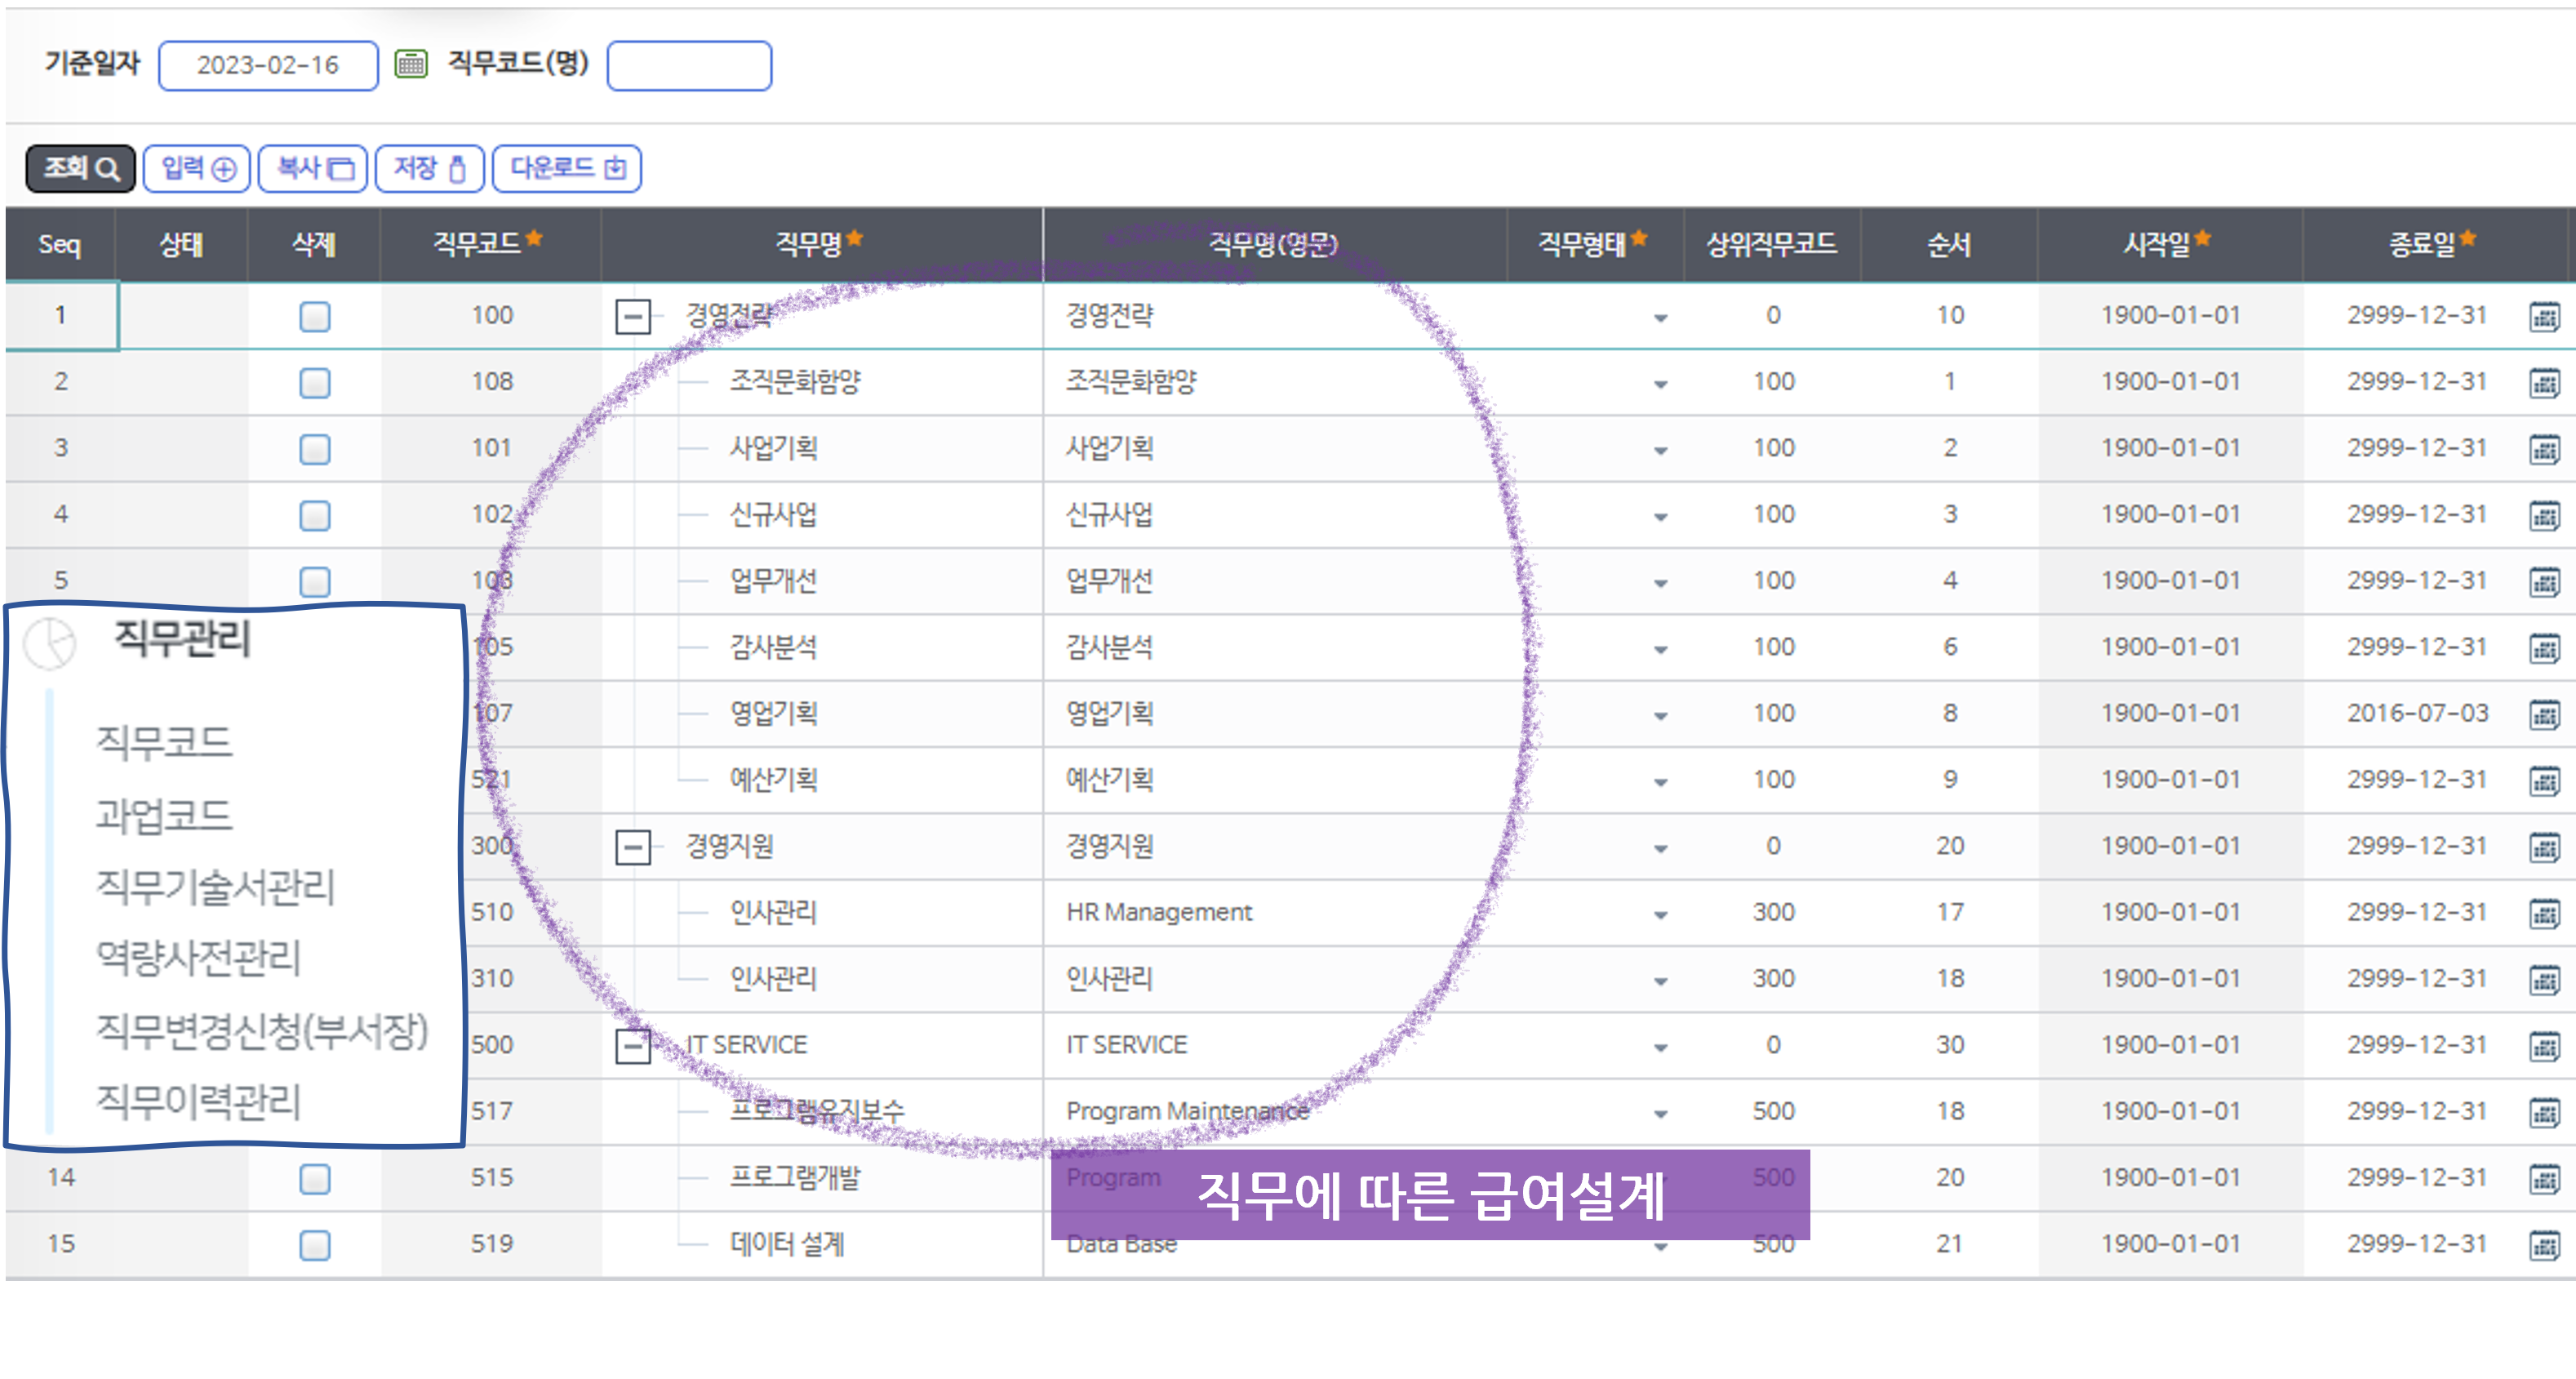Collapse the IT SERVICE tree node
Image resolution: width=2576 pixels, height=1379 pixels.
(633, 1046)
